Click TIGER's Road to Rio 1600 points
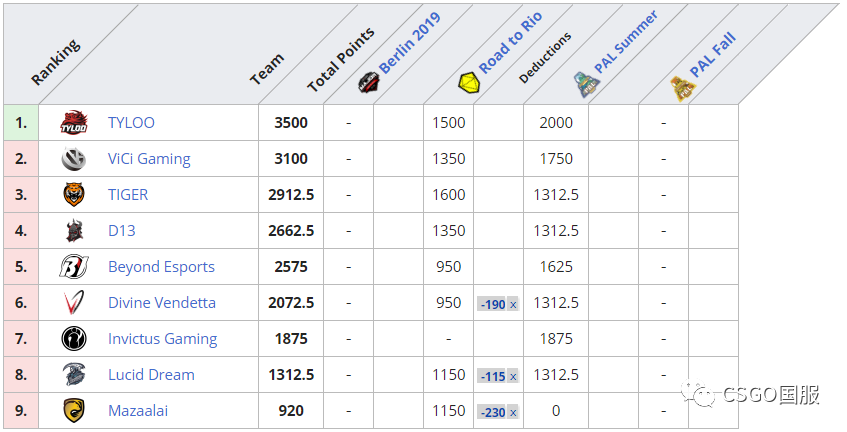Screen dimensions: 847x432 [448, 194]
